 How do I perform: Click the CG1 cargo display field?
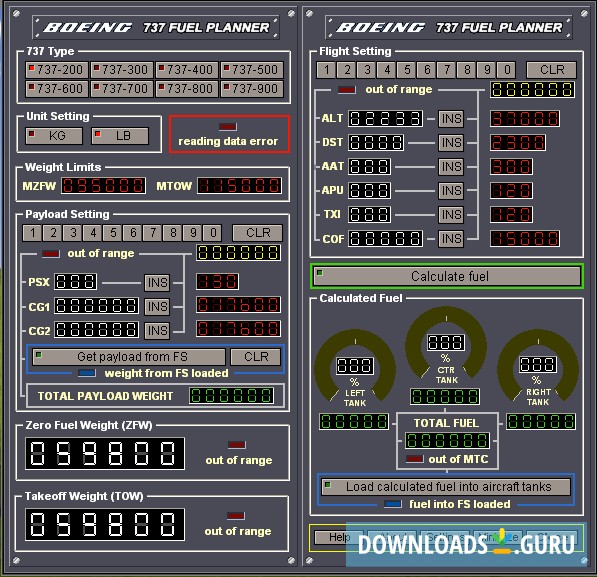point(96,305)
